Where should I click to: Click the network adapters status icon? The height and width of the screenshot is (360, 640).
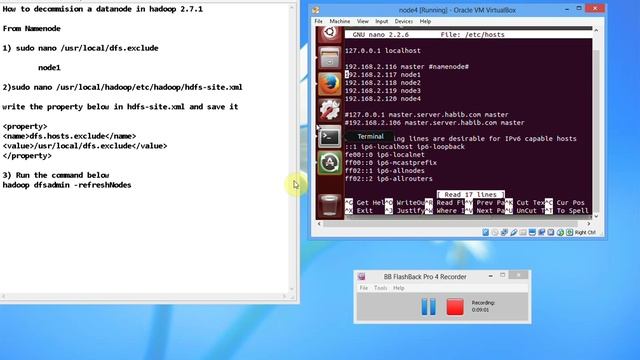click(504, 232)
